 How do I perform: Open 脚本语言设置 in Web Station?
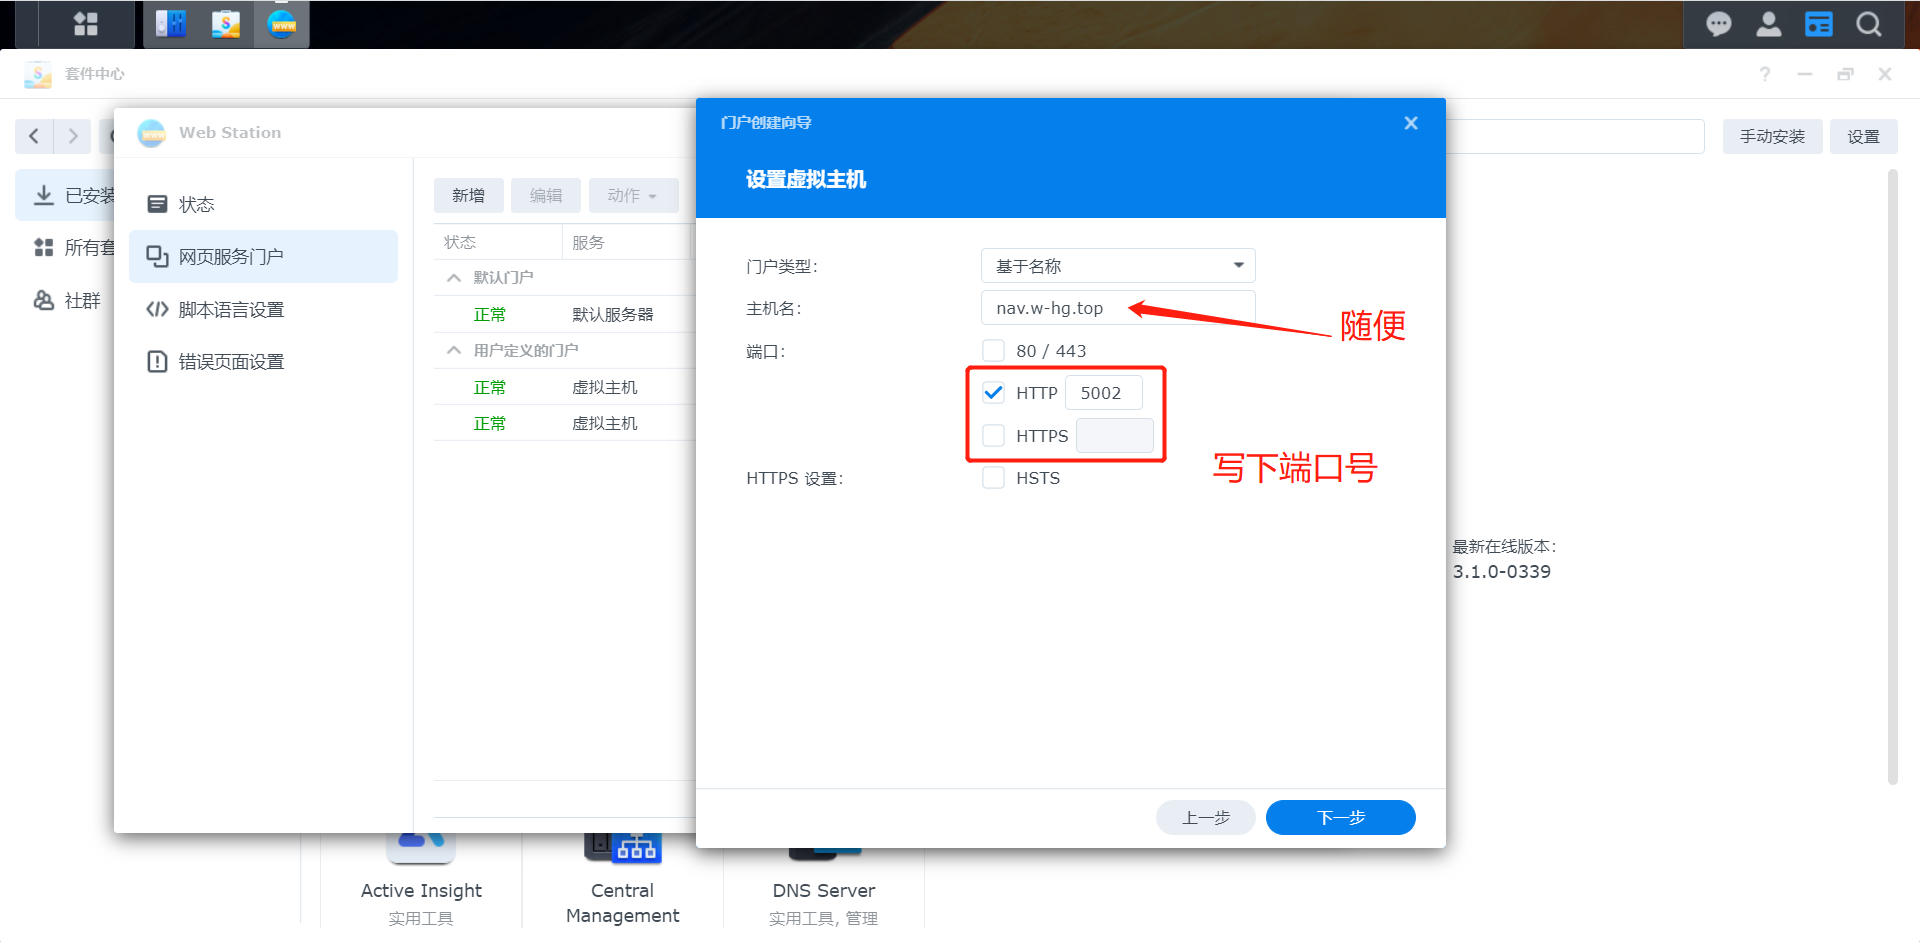pyautogui.click(x=263, y=309)
